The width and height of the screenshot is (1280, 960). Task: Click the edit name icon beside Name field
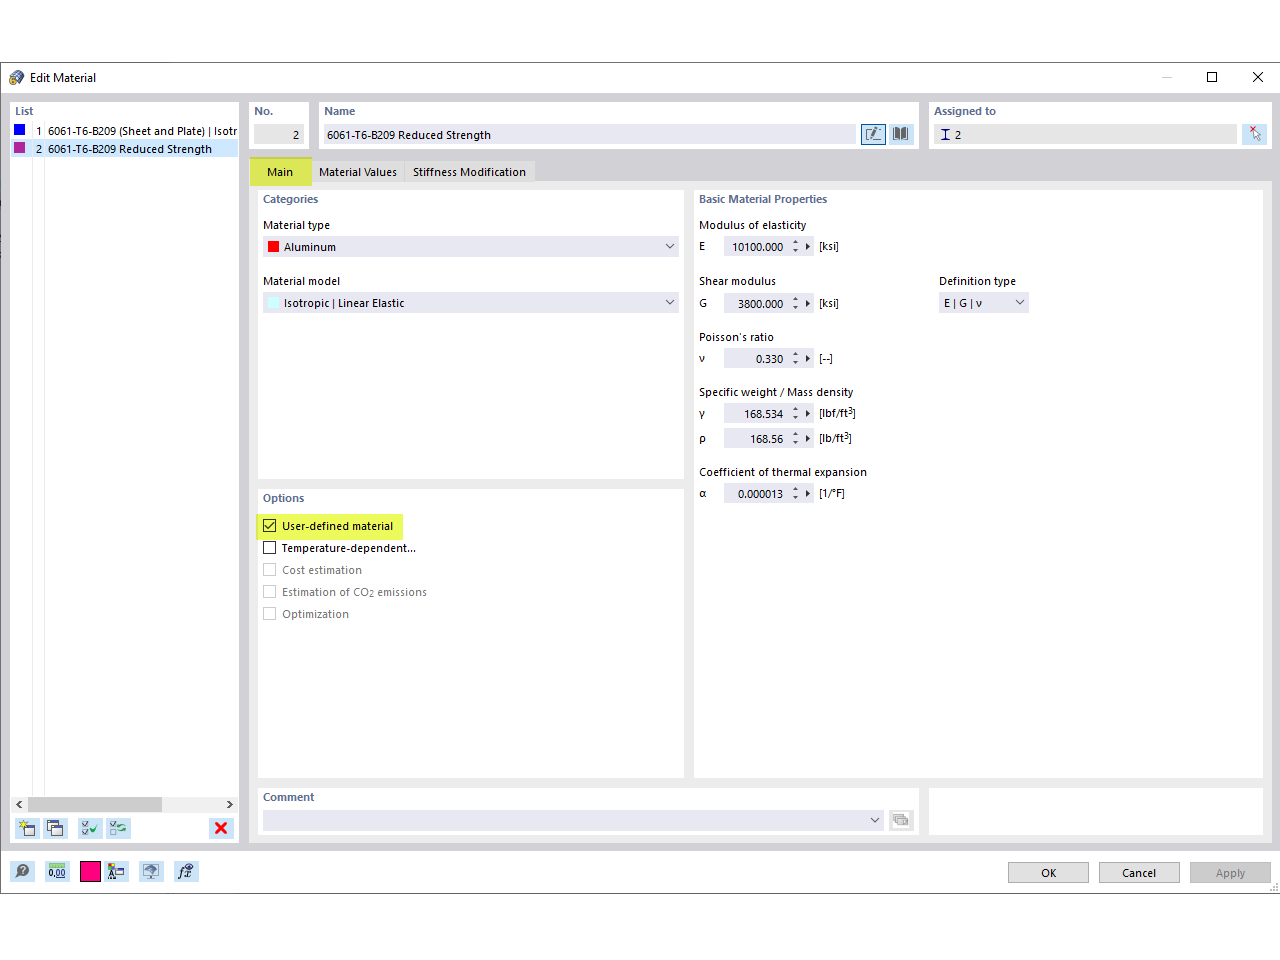pyautogui.click(x=873, y=134)
